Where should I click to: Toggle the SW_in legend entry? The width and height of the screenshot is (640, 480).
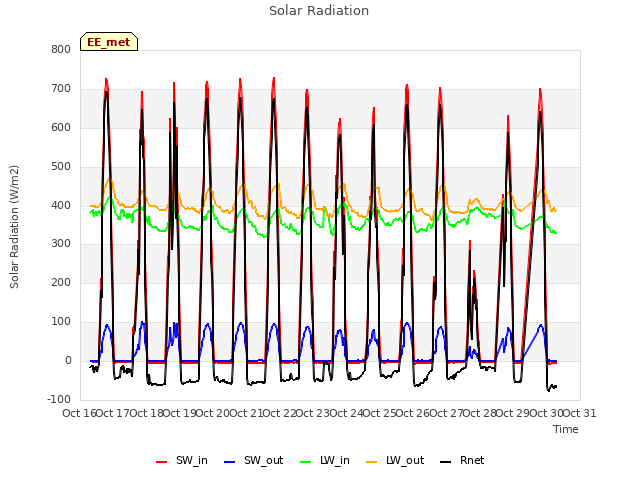pyautogui.click(x=182, y=460)
